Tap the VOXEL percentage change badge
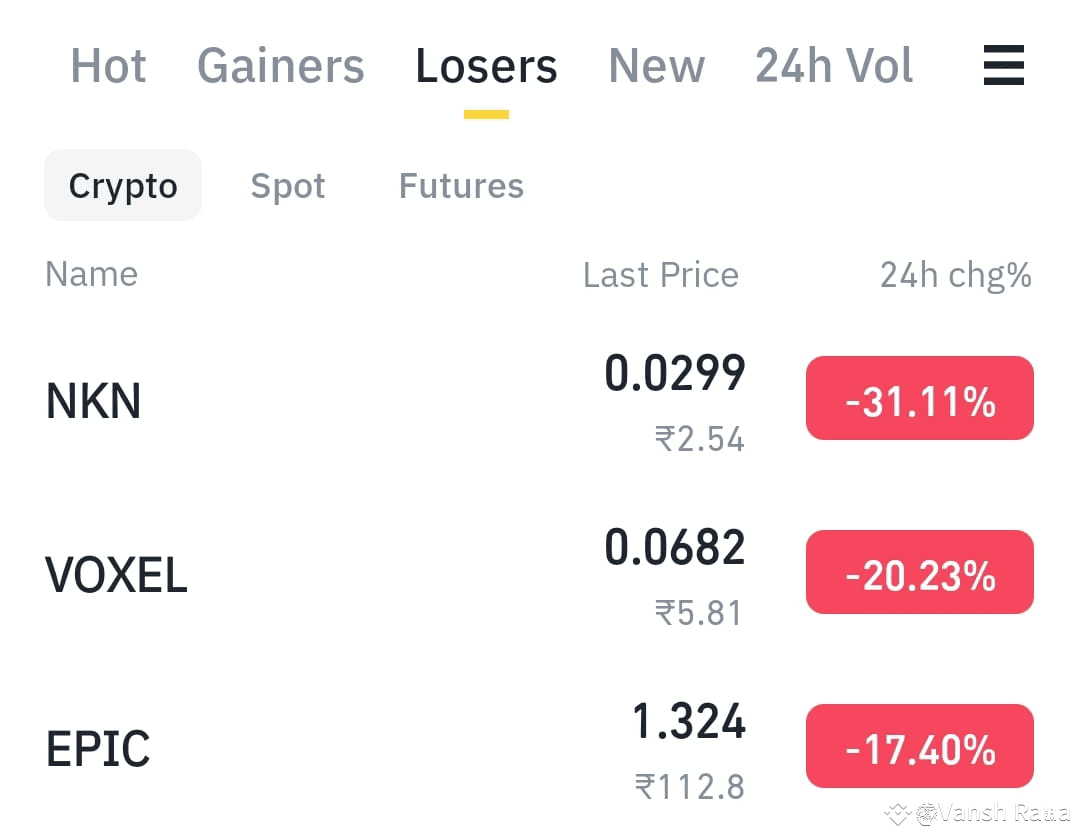Screen dimensions: 1079x835 pos(919,571)
